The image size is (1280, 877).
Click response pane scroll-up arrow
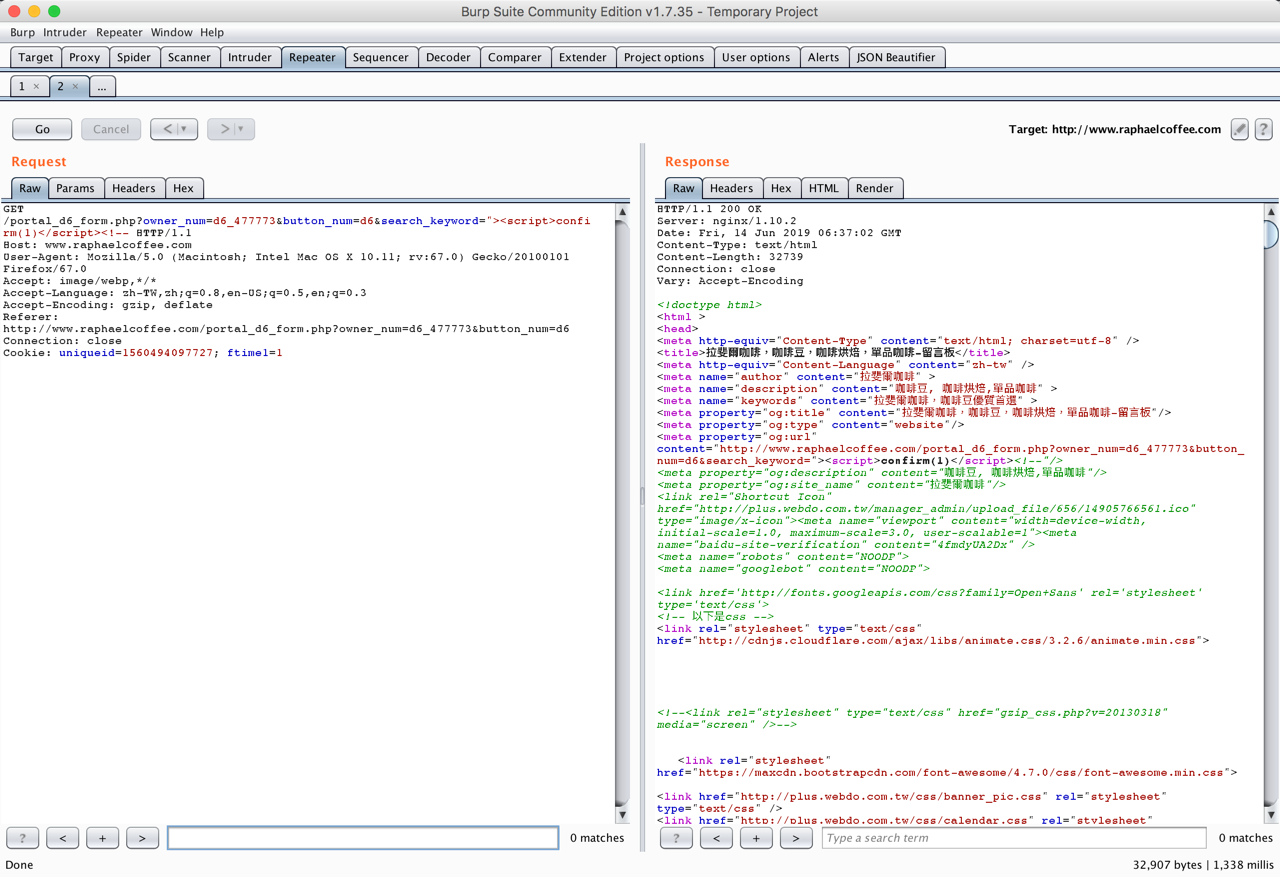(x=1271, y=212)
